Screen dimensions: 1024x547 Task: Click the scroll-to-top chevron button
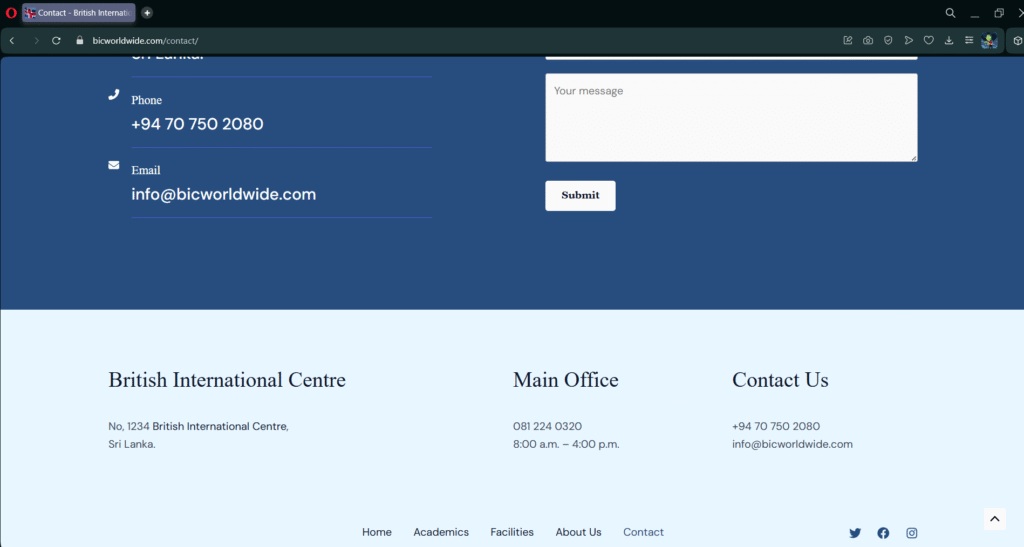point(995,519)
